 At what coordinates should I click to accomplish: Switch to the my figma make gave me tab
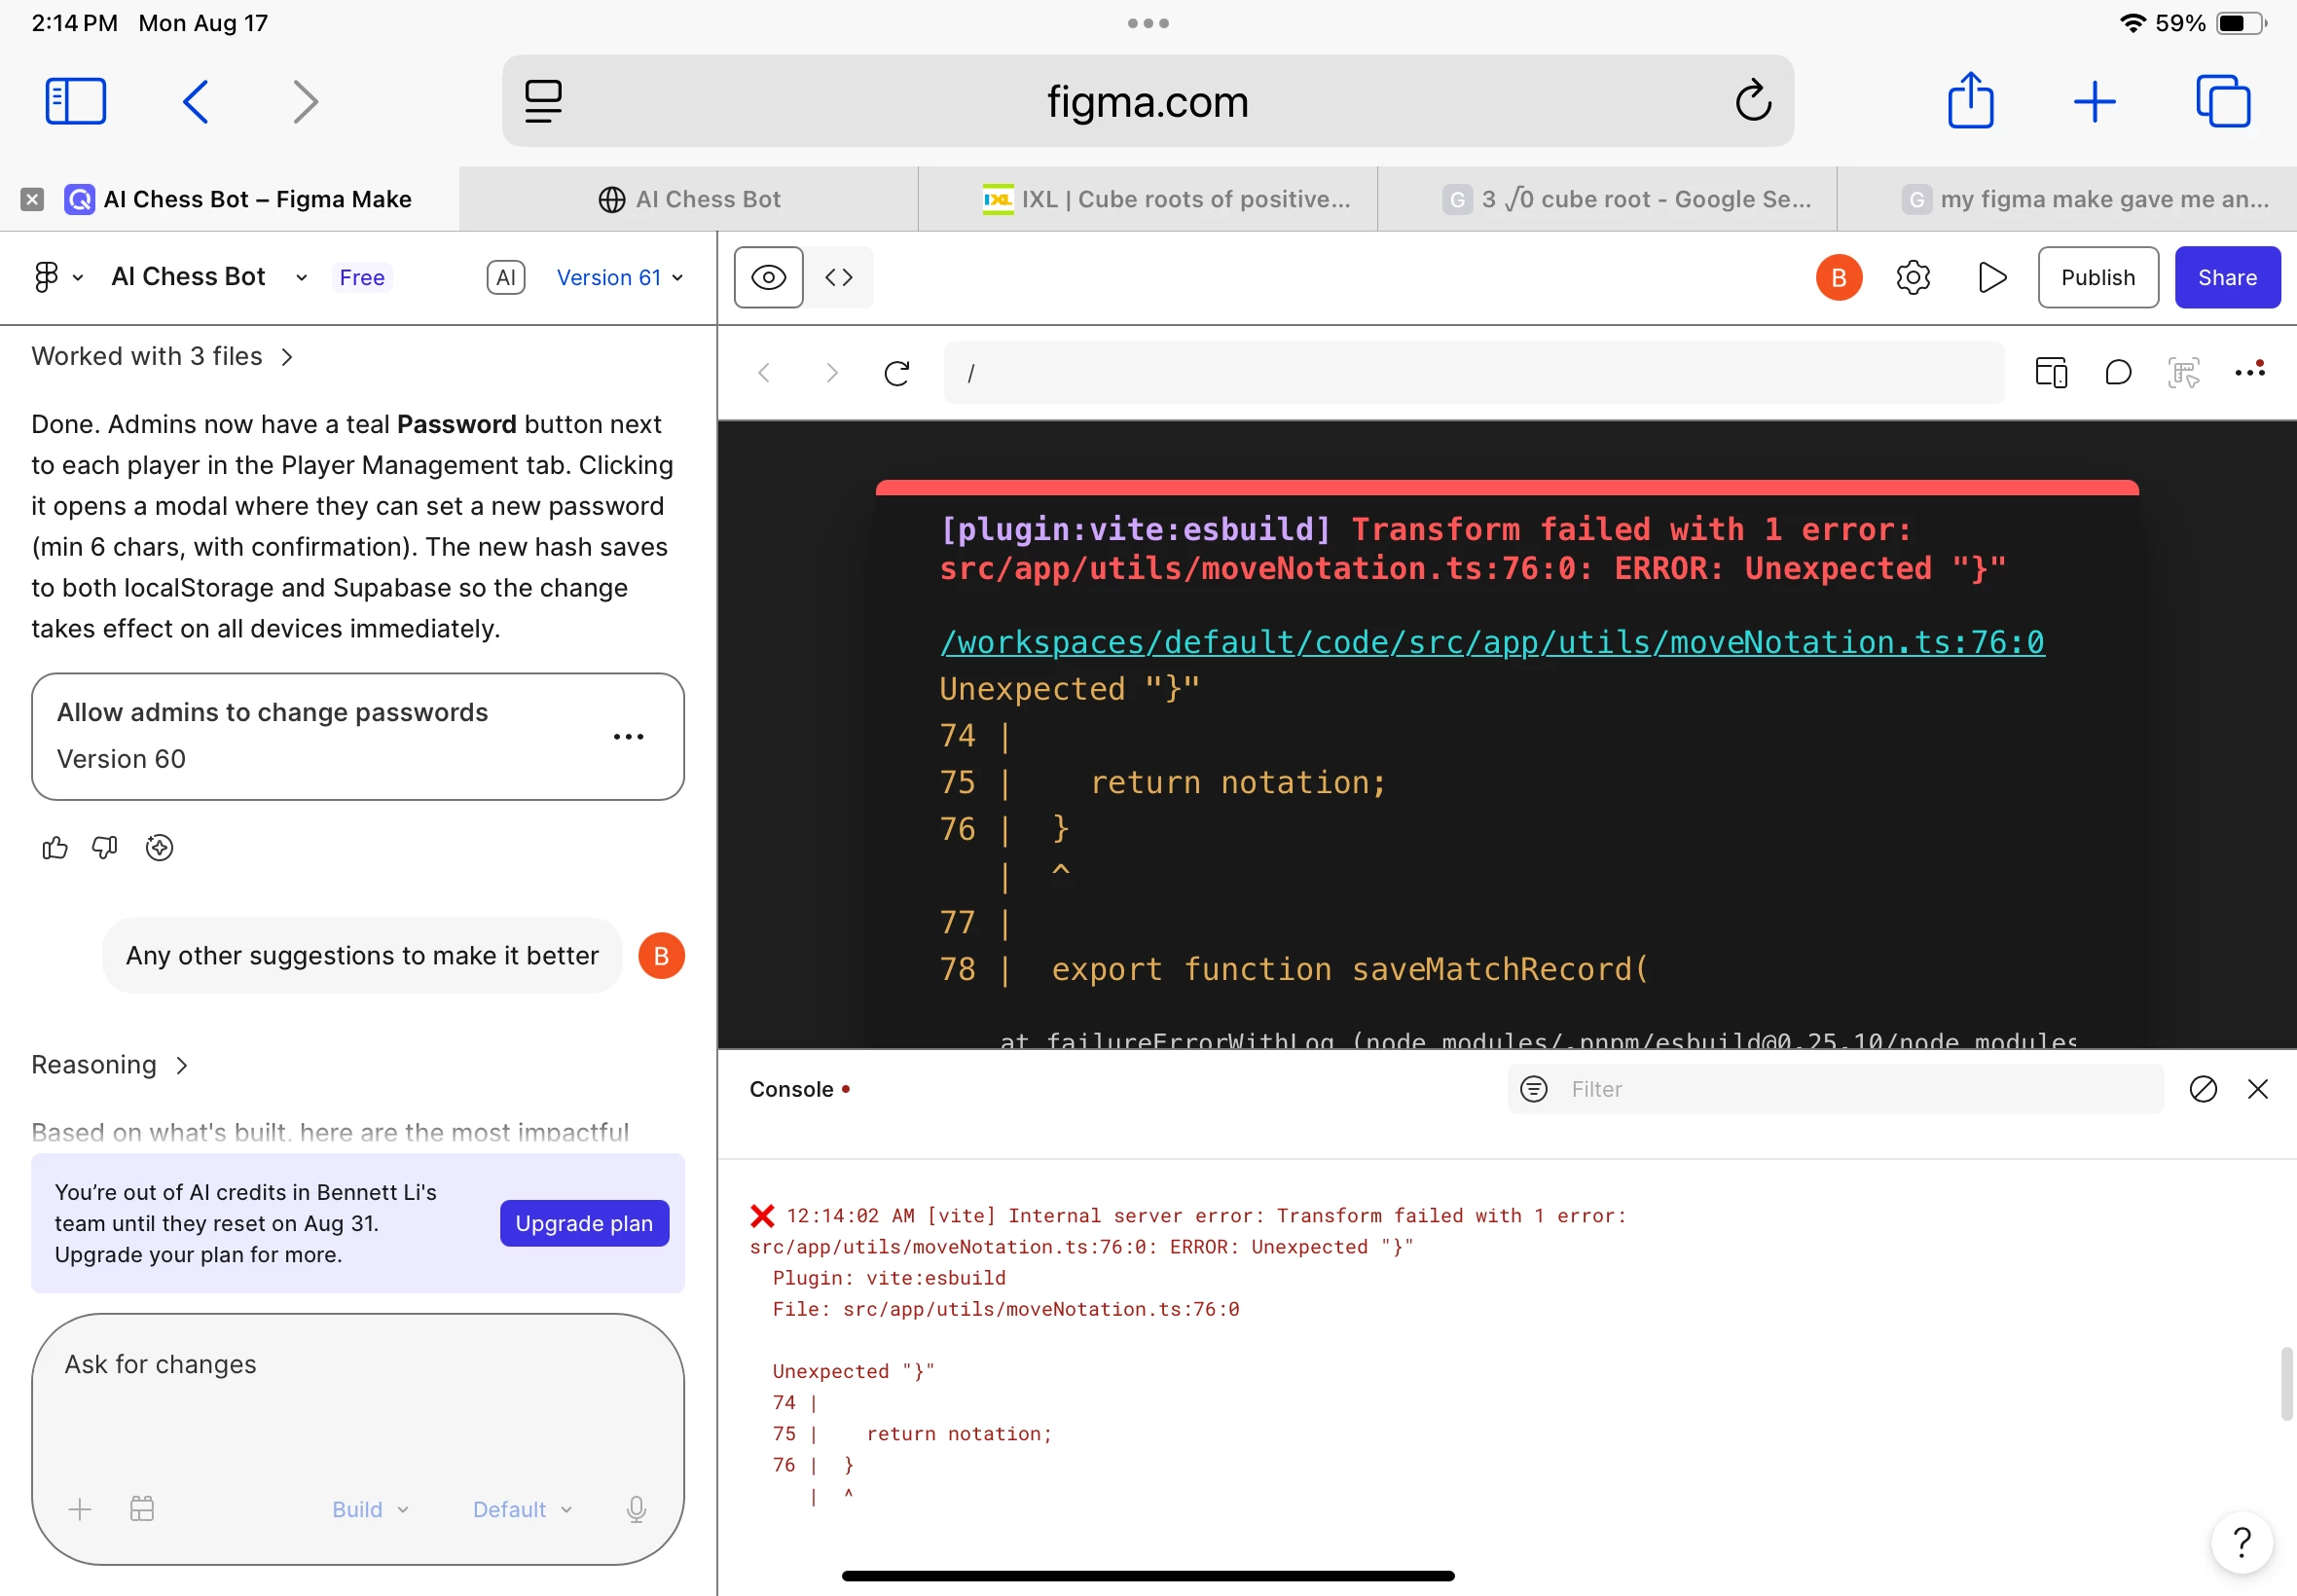(x=2067, y=199)
